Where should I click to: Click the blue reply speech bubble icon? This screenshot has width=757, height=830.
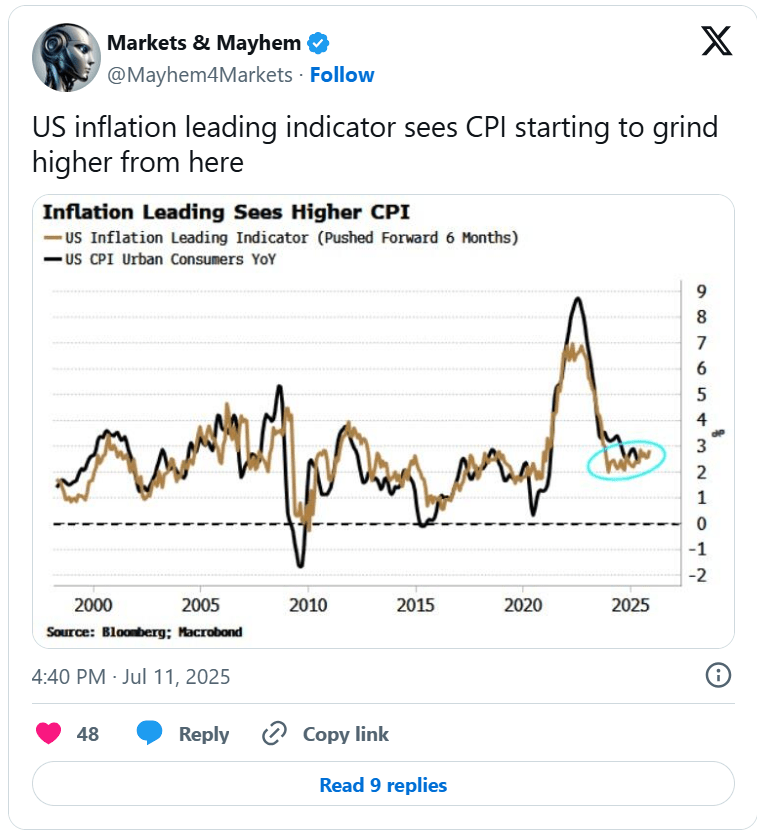pos(149,733)
